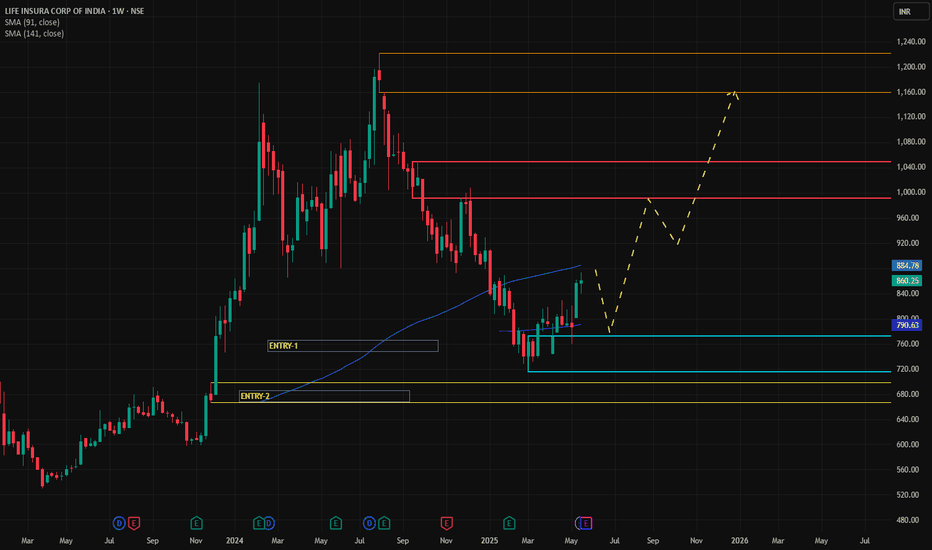Open the green earnings marker of May 2024

pos(335,523)
